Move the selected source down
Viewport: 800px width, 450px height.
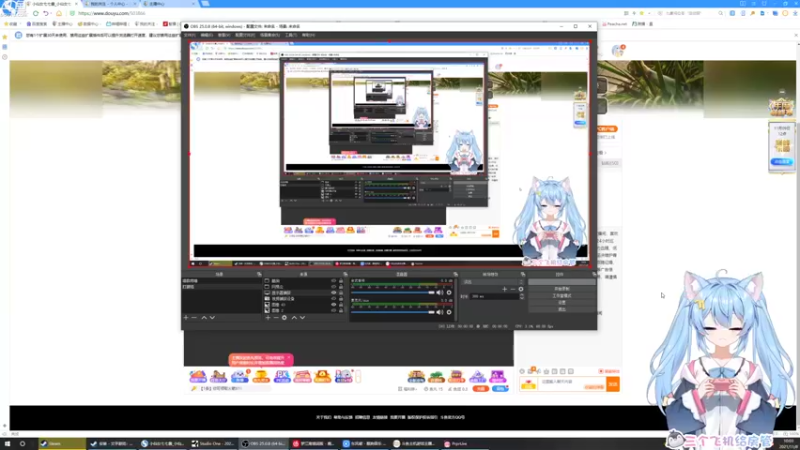pyautogui.click(x=302, y=318)
